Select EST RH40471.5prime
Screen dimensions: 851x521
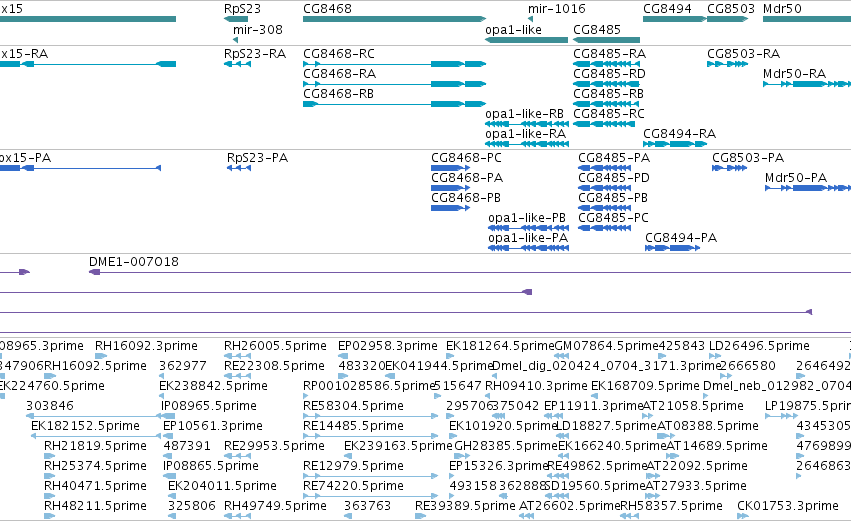(96, 487)
